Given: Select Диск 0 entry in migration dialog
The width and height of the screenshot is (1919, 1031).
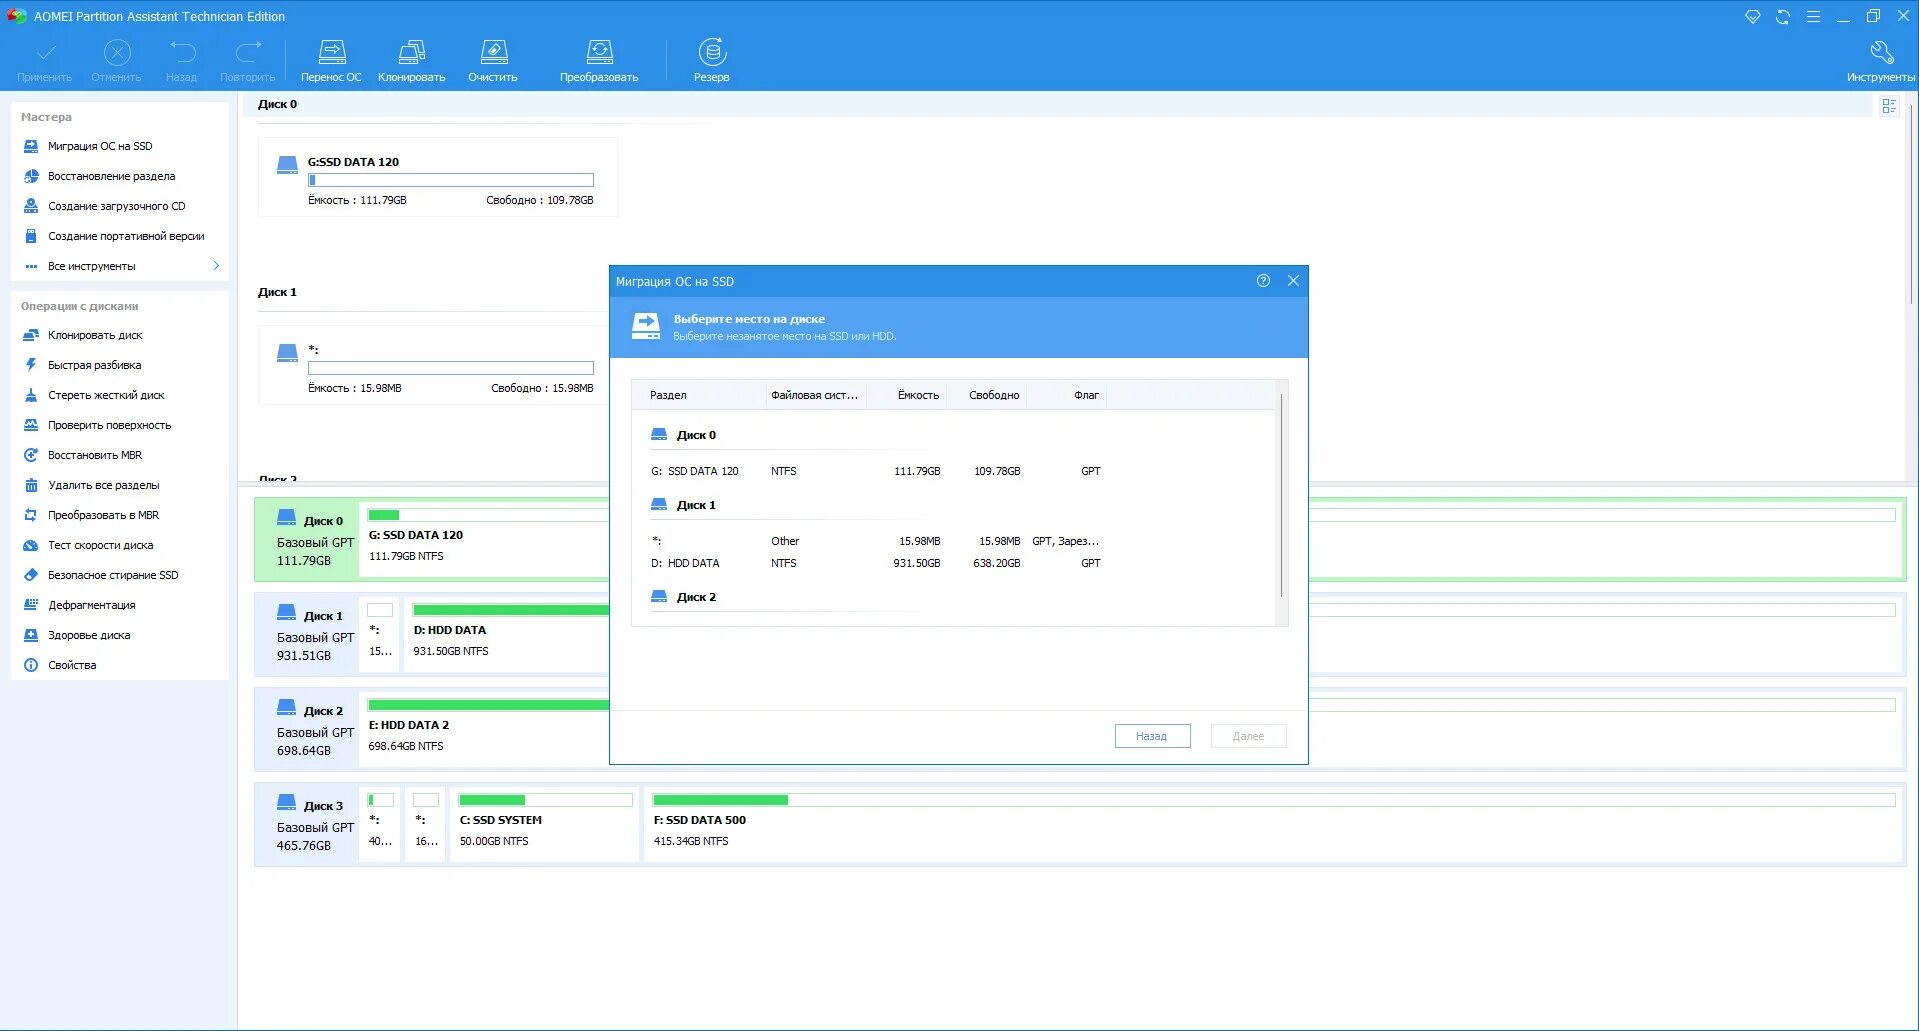Looking at the screenshot, I should [695, 434].
